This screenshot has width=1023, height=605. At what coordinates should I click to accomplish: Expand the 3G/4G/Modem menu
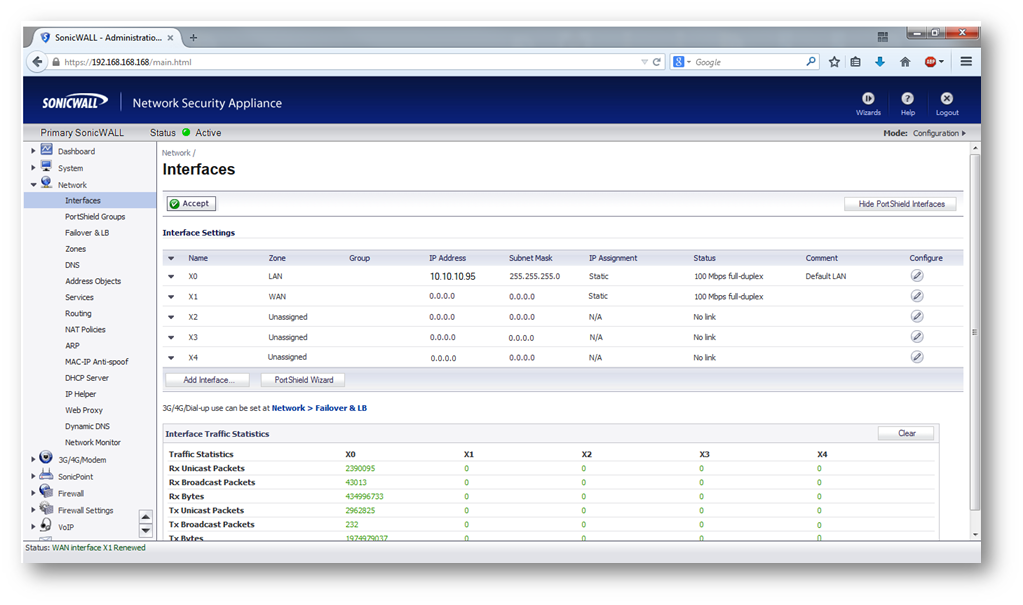tap(33, 460)
